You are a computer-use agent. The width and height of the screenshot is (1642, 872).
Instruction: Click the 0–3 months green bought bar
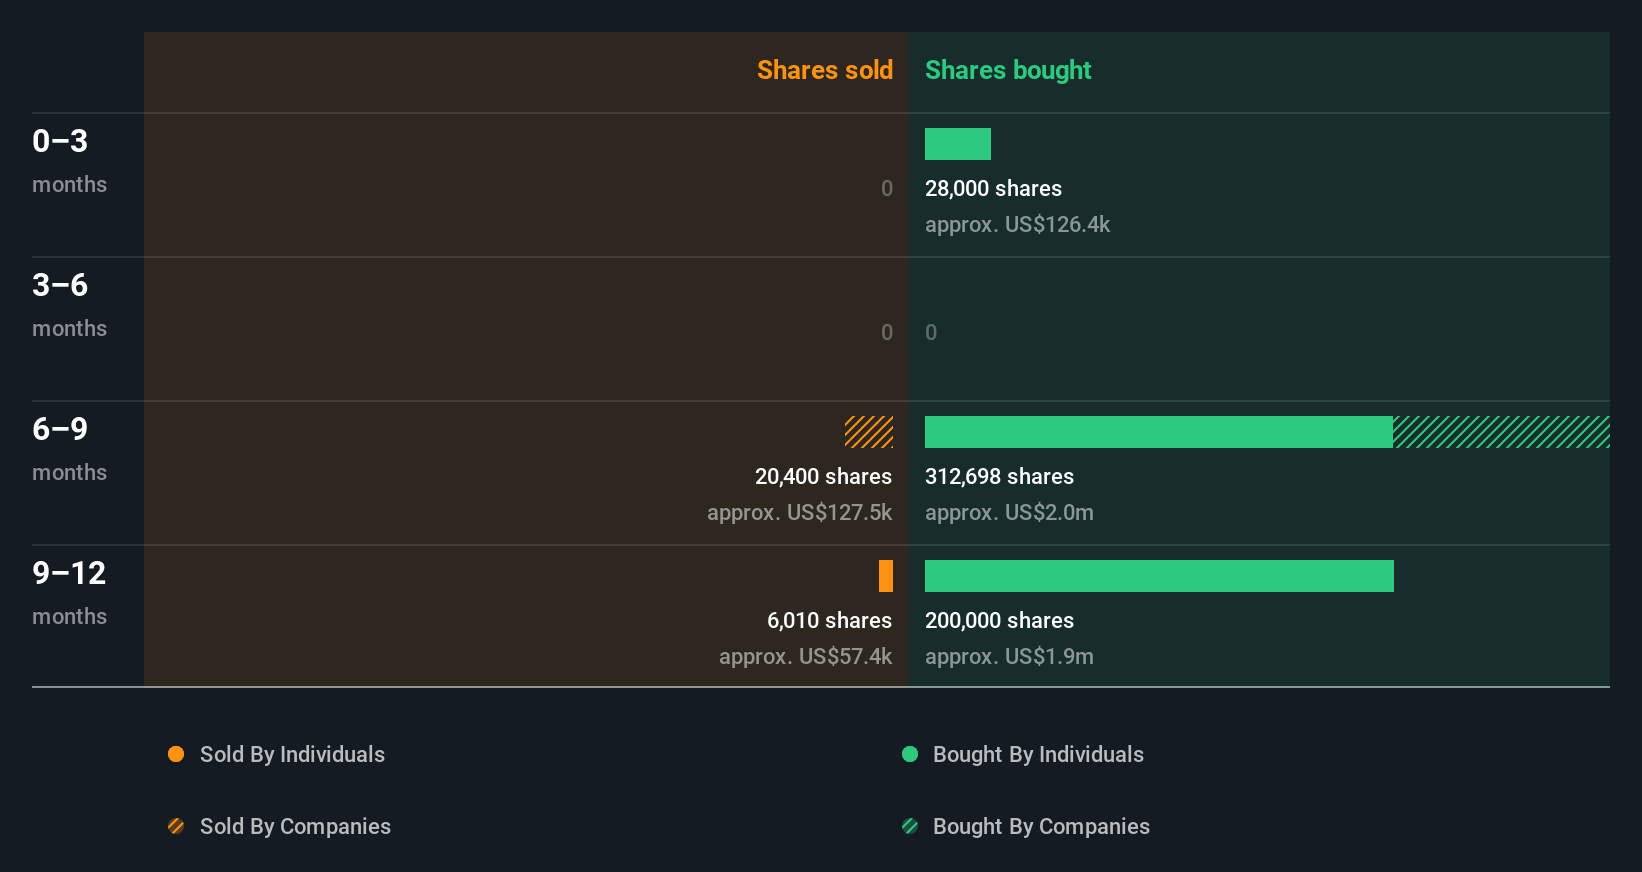pyautogui.click(x=958, y=144)
